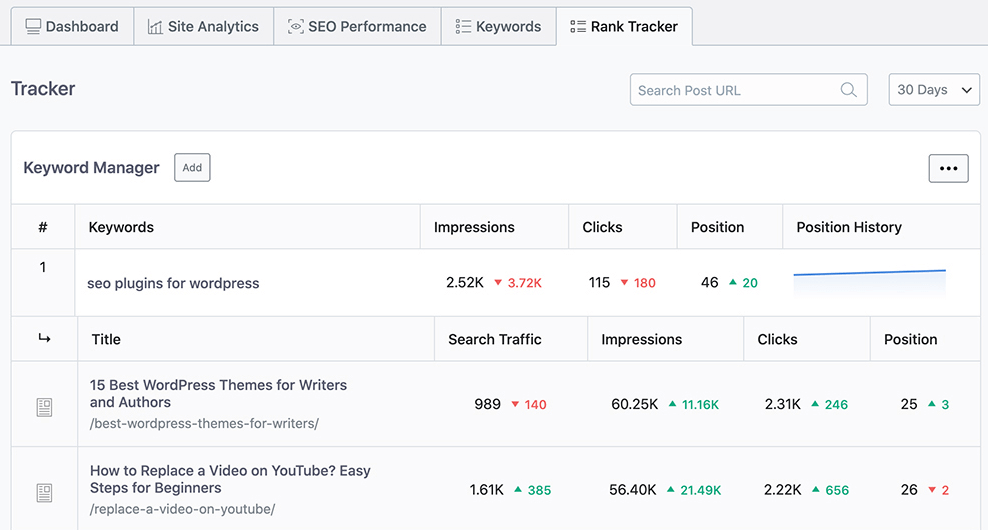Select keyword 'seo plugins for wordpress'

[173, 283]
